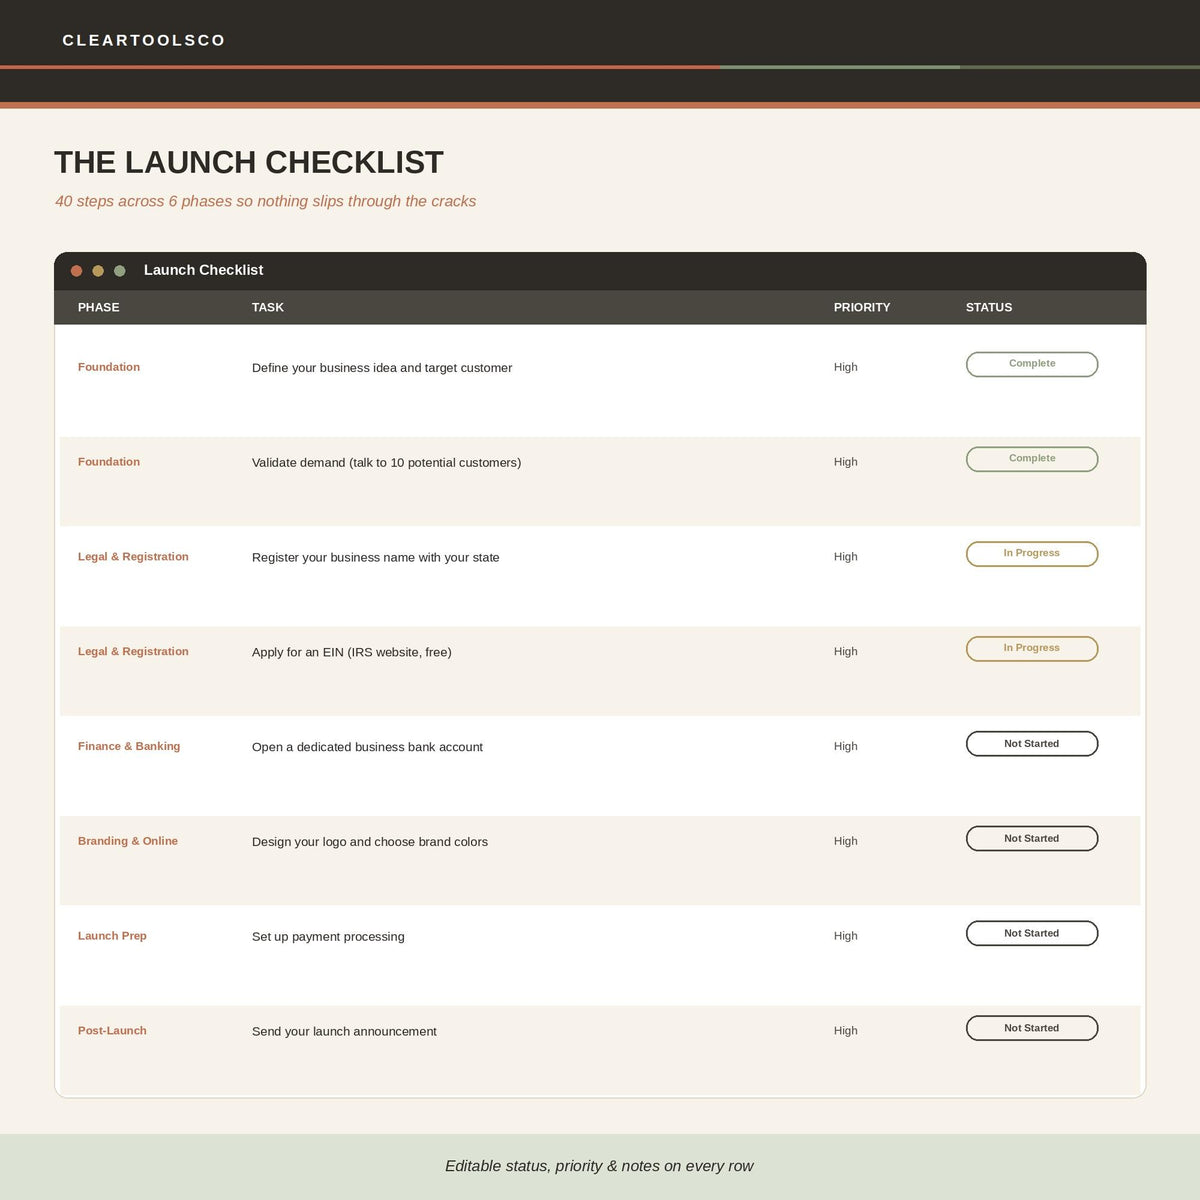1200x1200 pixels.
Task: Select task Validate demand (talk to 10 potential customers)
Action: pyautogui.click(x=386, y=463)
